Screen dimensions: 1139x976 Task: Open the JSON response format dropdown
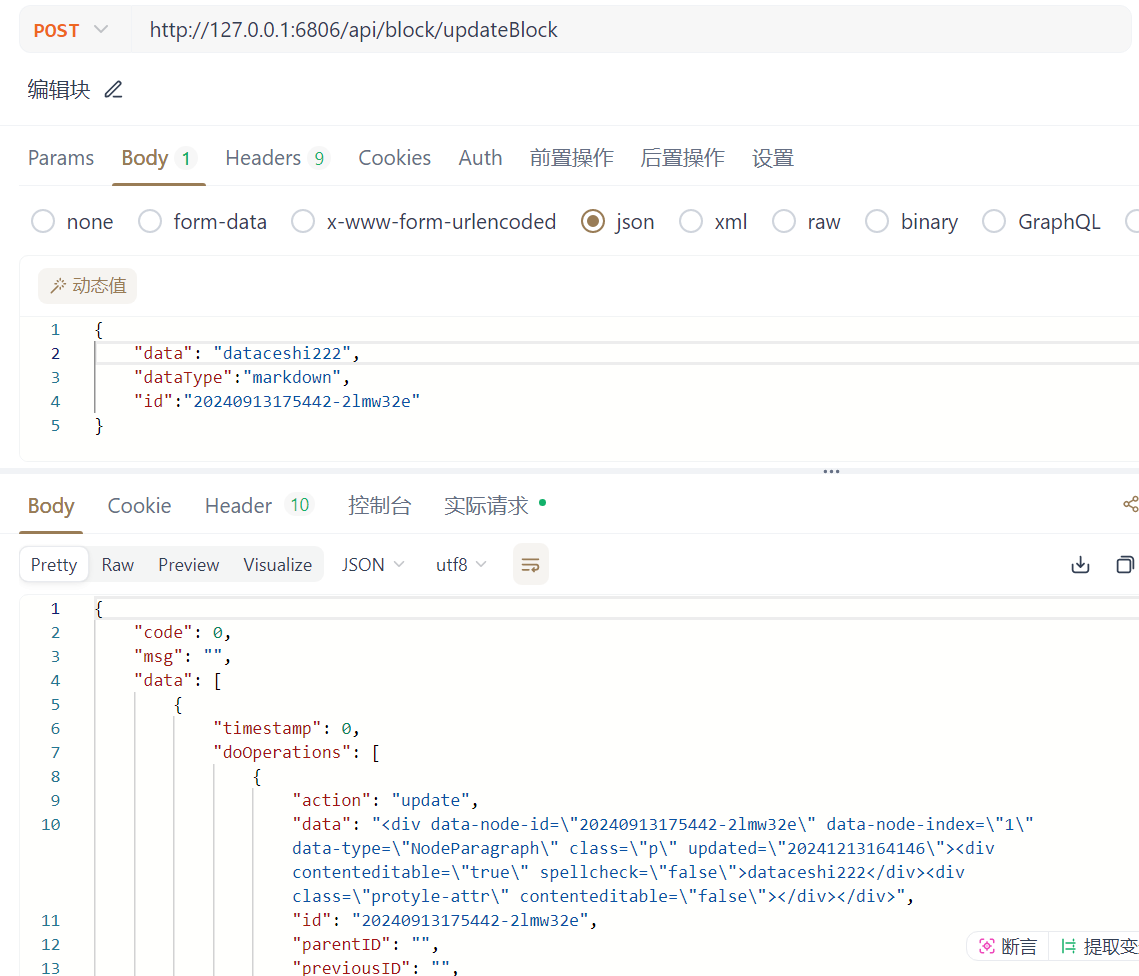373,565
